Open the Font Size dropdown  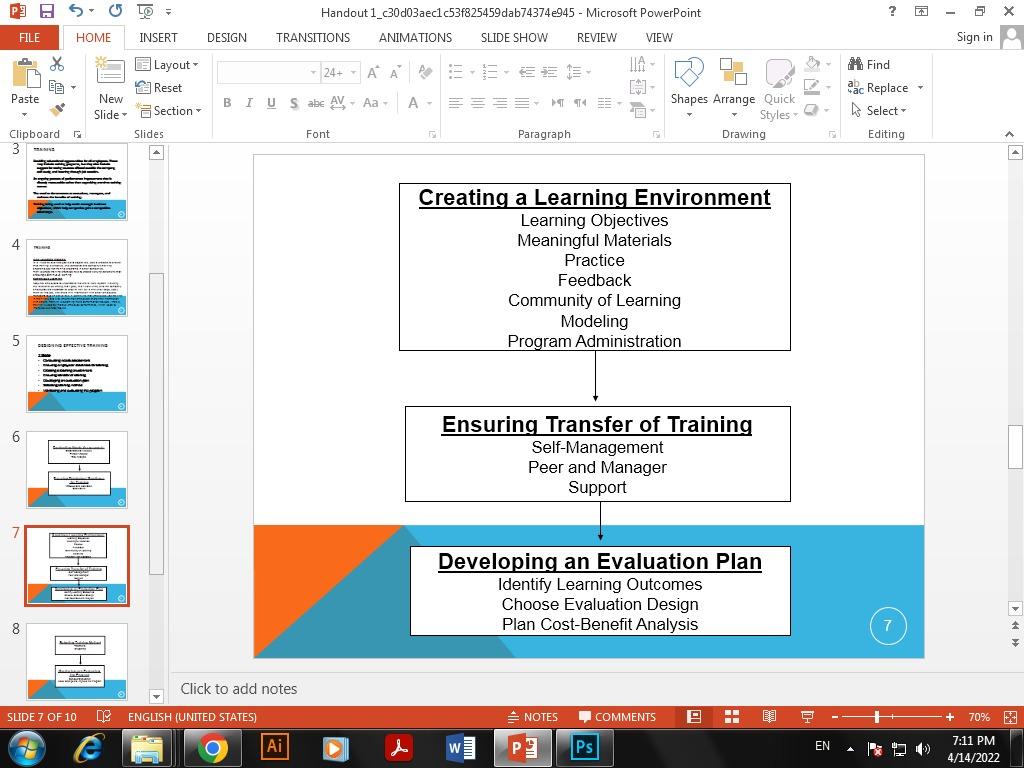click(x=352, y=72)
